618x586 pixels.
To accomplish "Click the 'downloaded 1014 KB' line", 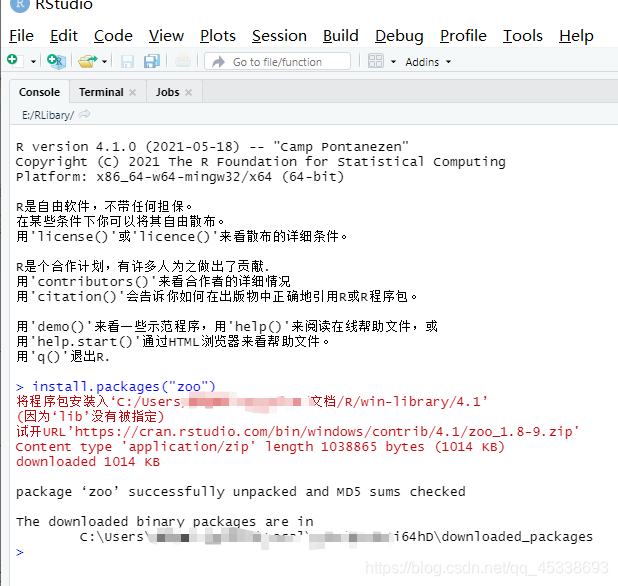I will (87, 462).
